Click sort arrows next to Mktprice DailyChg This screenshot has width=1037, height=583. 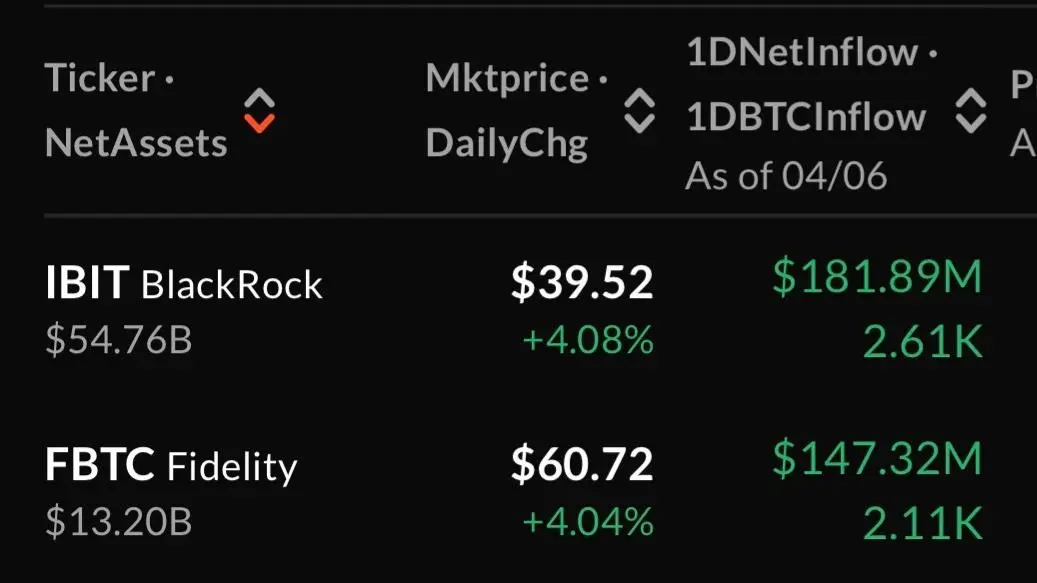click(640, 110)
